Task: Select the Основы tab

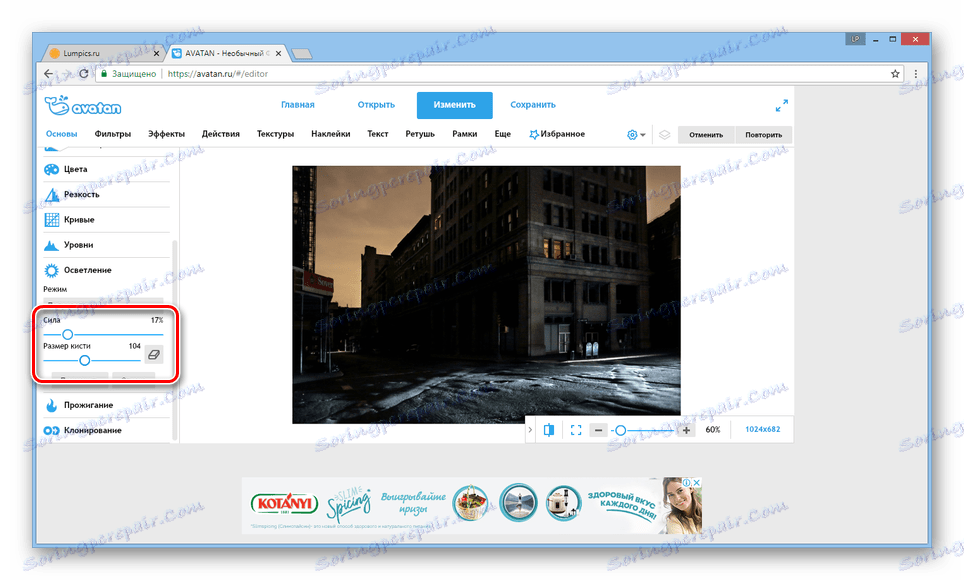Action: (x=61, y=134)
